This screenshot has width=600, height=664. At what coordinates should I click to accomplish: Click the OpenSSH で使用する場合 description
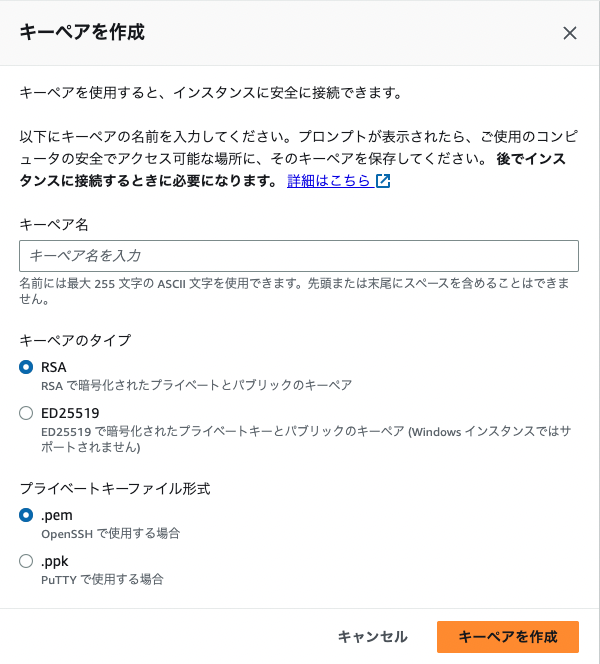[110, 533]
